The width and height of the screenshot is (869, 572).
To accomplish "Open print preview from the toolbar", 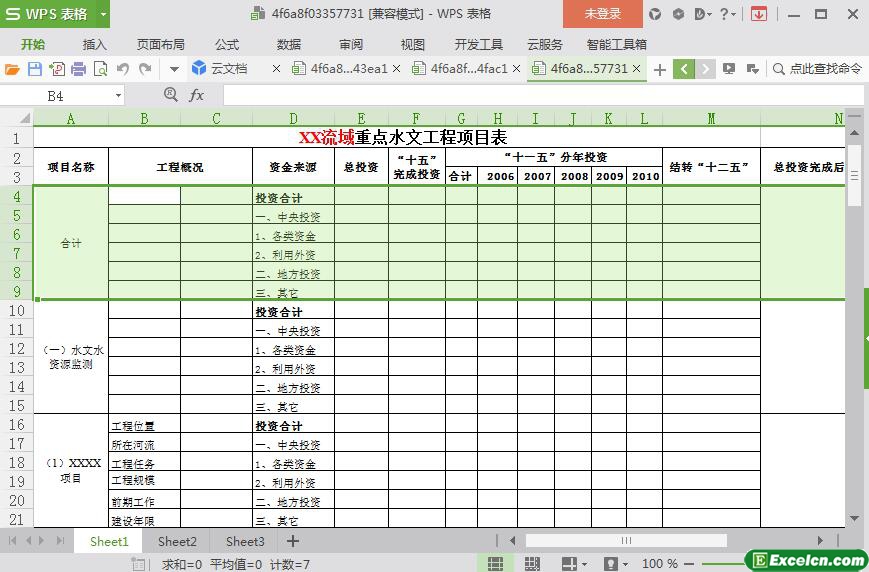I will (x=100, y=69).
